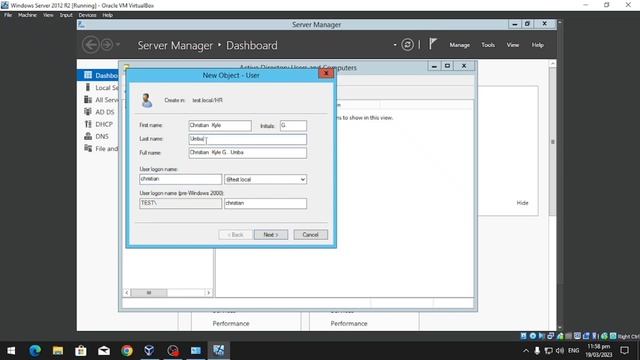Click the Server Manager vertical scrollbar

point(553,142)
